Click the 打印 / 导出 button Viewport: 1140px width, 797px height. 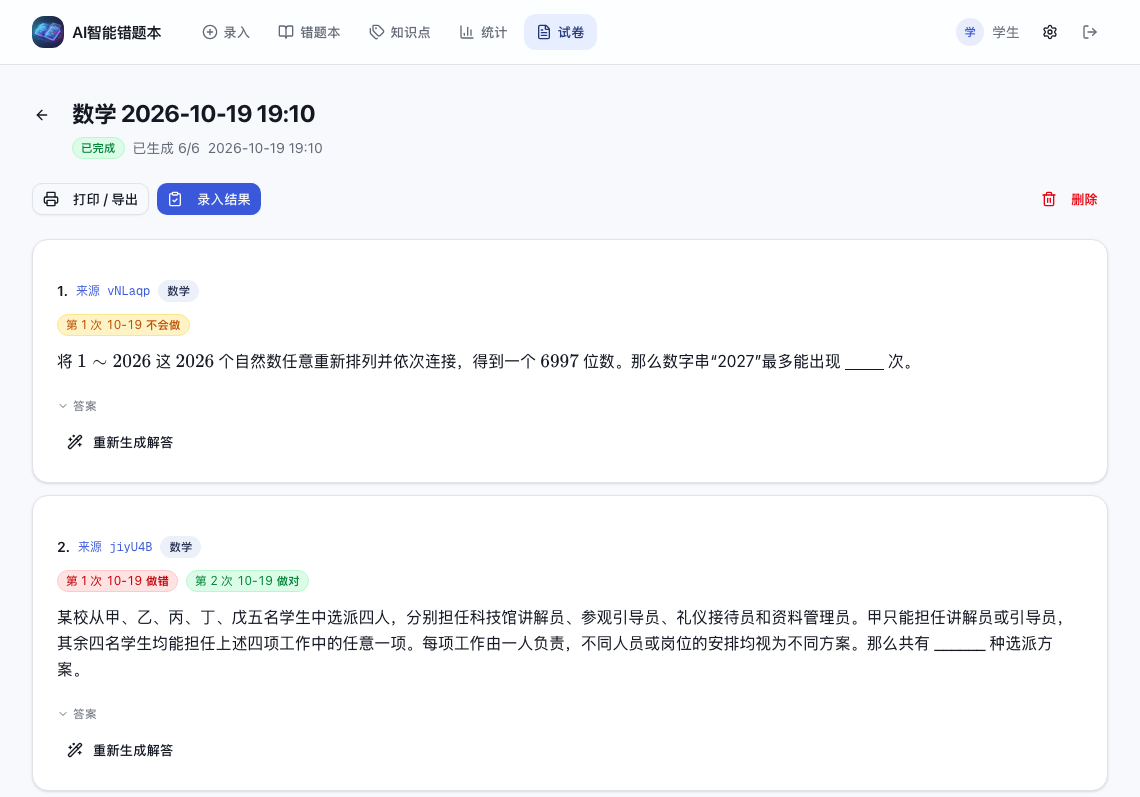[90, 199]
